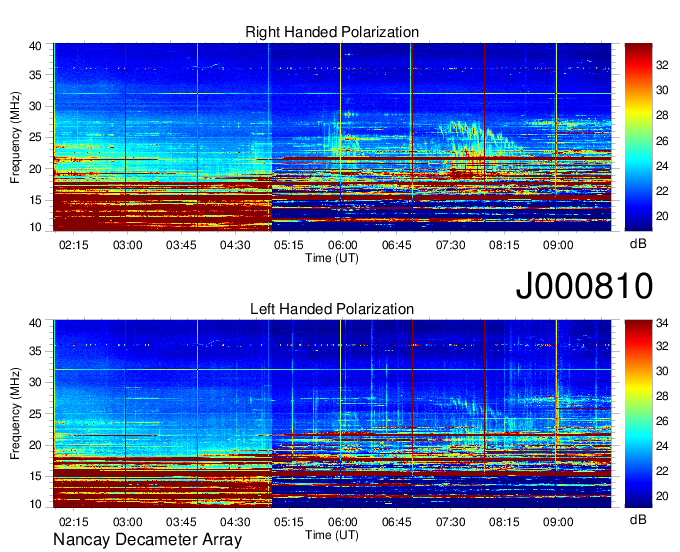
Task: Click the Right Handed Polarization title
Action: 332,32
